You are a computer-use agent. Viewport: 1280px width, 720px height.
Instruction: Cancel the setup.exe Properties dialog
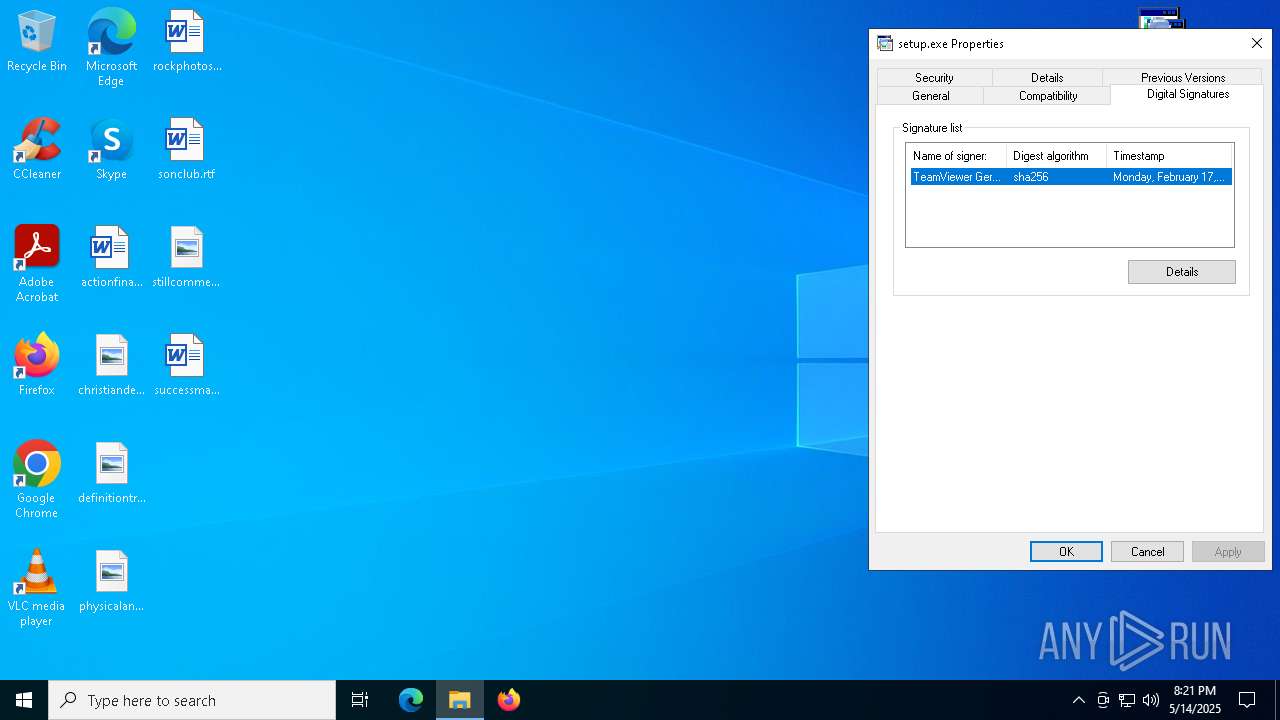1147,552
